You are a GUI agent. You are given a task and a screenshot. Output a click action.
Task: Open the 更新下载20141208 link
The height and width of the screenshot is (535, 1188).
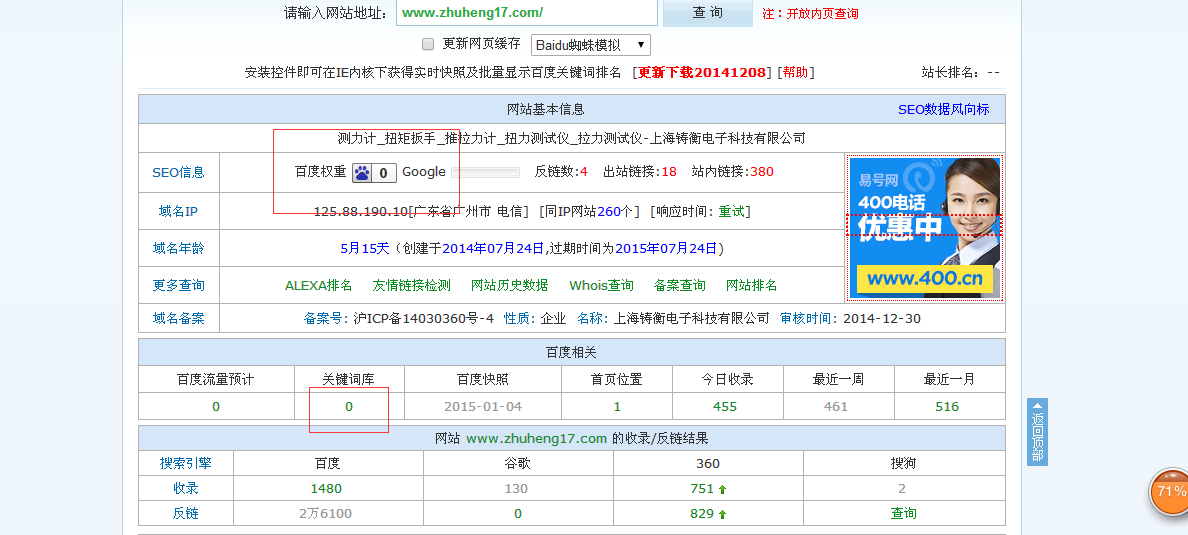pyautogui.click(x=702, y=73)
